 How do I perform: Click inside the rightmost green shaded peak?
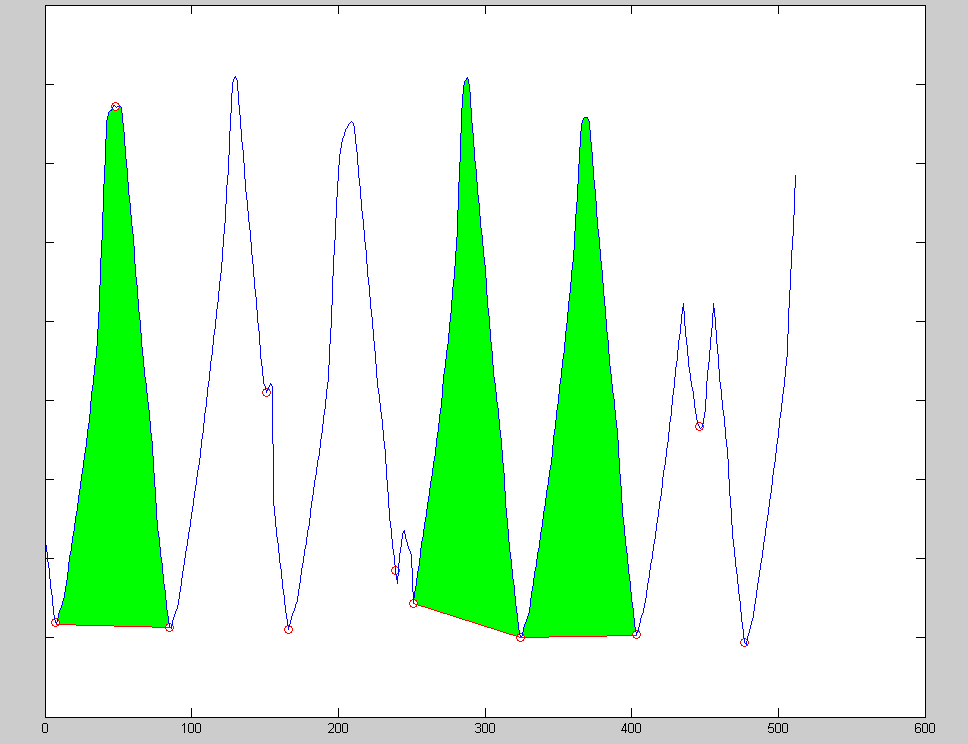583,450
